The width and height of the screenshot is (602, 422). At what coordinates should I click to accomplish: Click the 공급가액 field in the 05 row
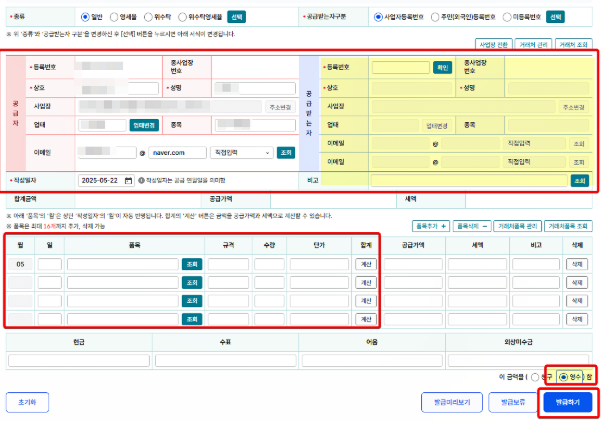point(413,264)
